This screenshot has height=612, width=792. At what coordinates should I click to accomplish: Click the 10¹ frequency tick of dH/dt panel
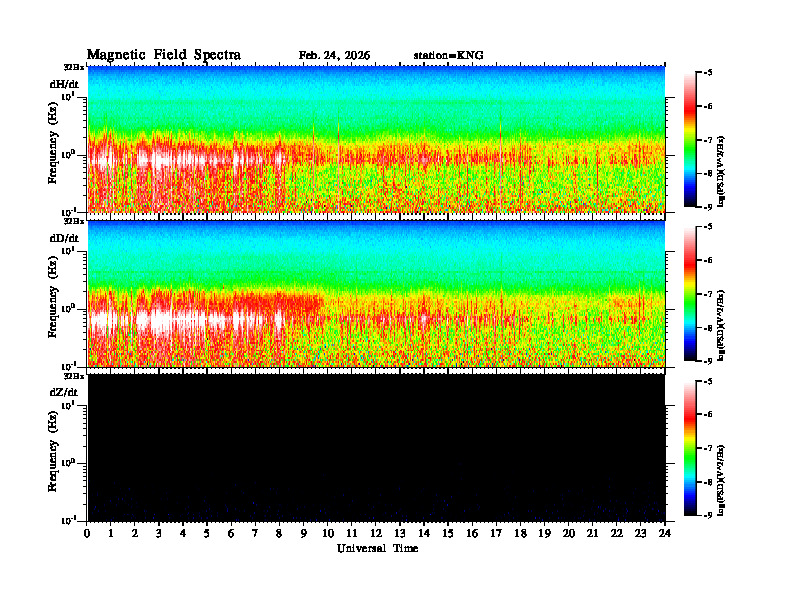point(68,96)
